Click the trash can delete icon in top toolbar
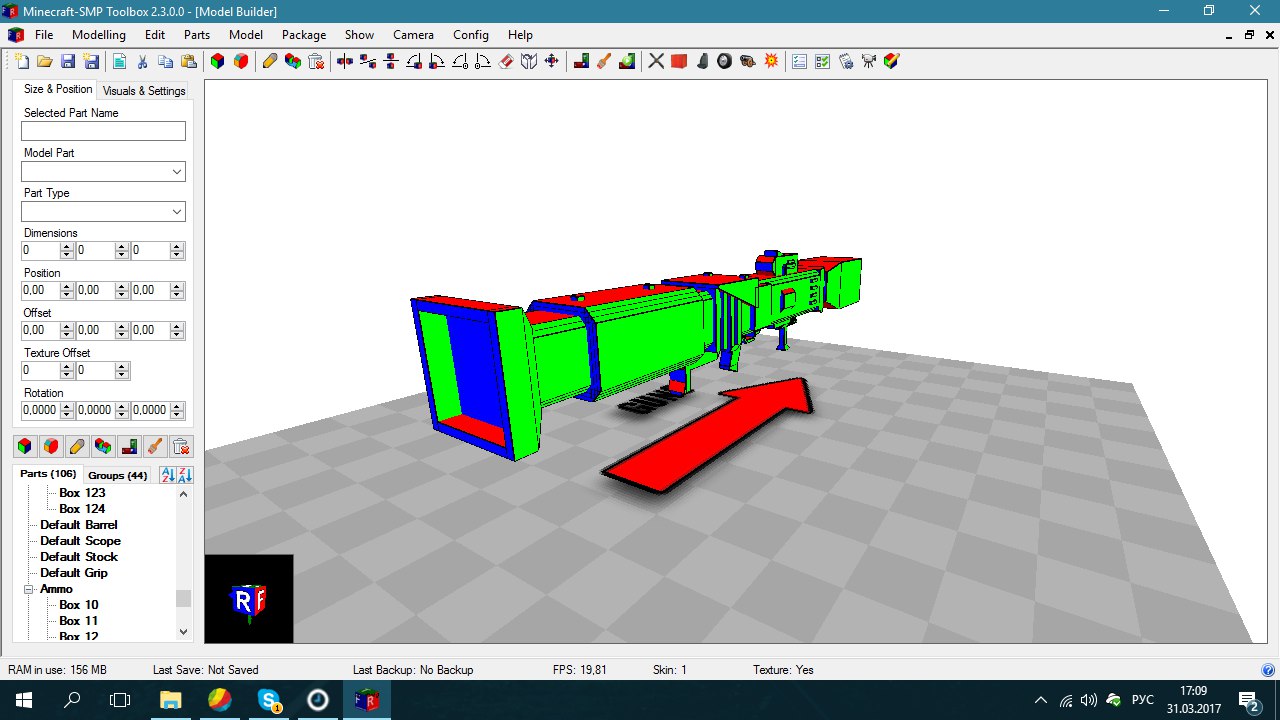The width and height of the screenshot is (1280, 720). [316, 61]
